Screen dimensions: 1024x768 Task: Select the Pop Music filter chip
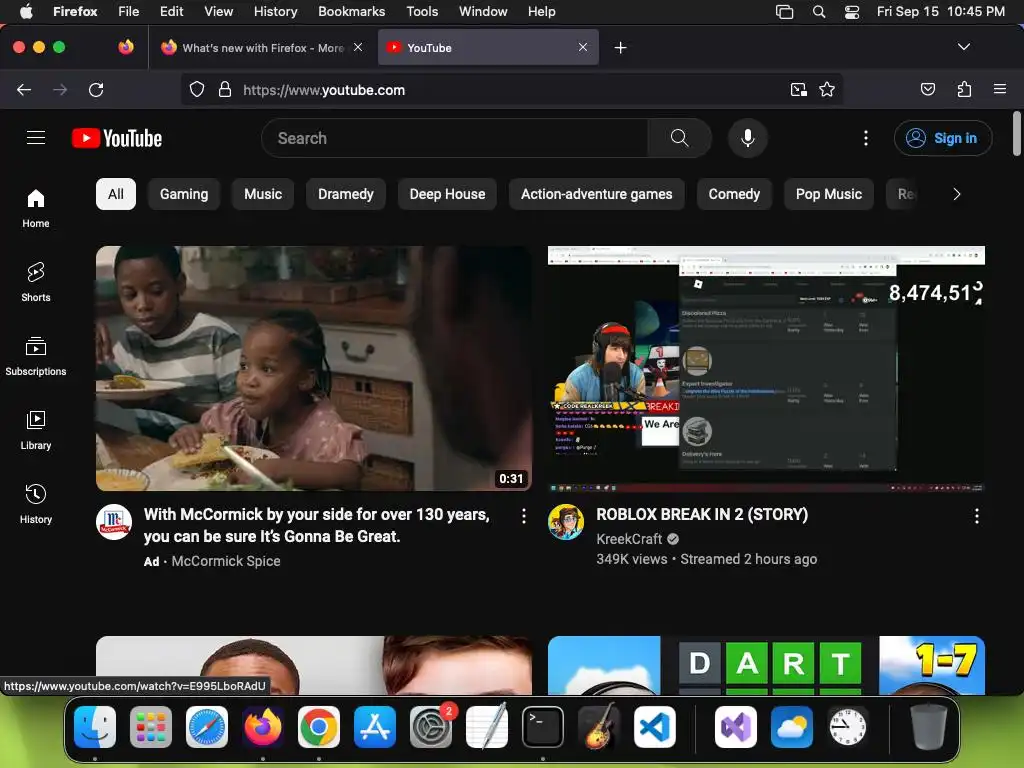829,194
